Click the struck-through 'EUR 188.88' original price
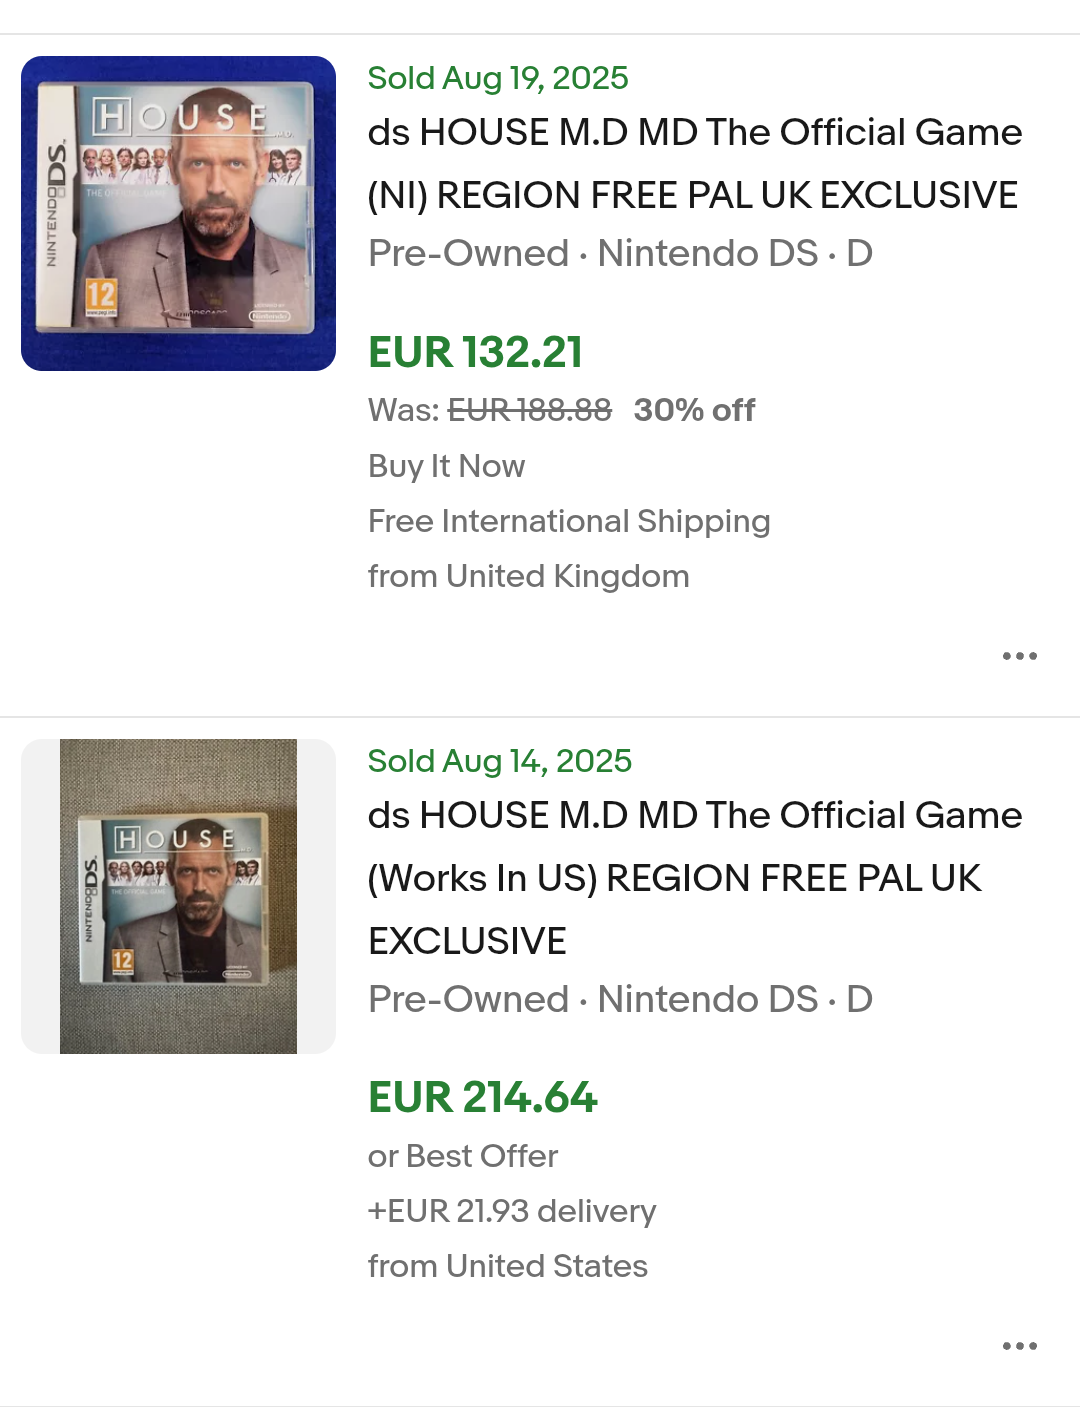 coord(529,410)
